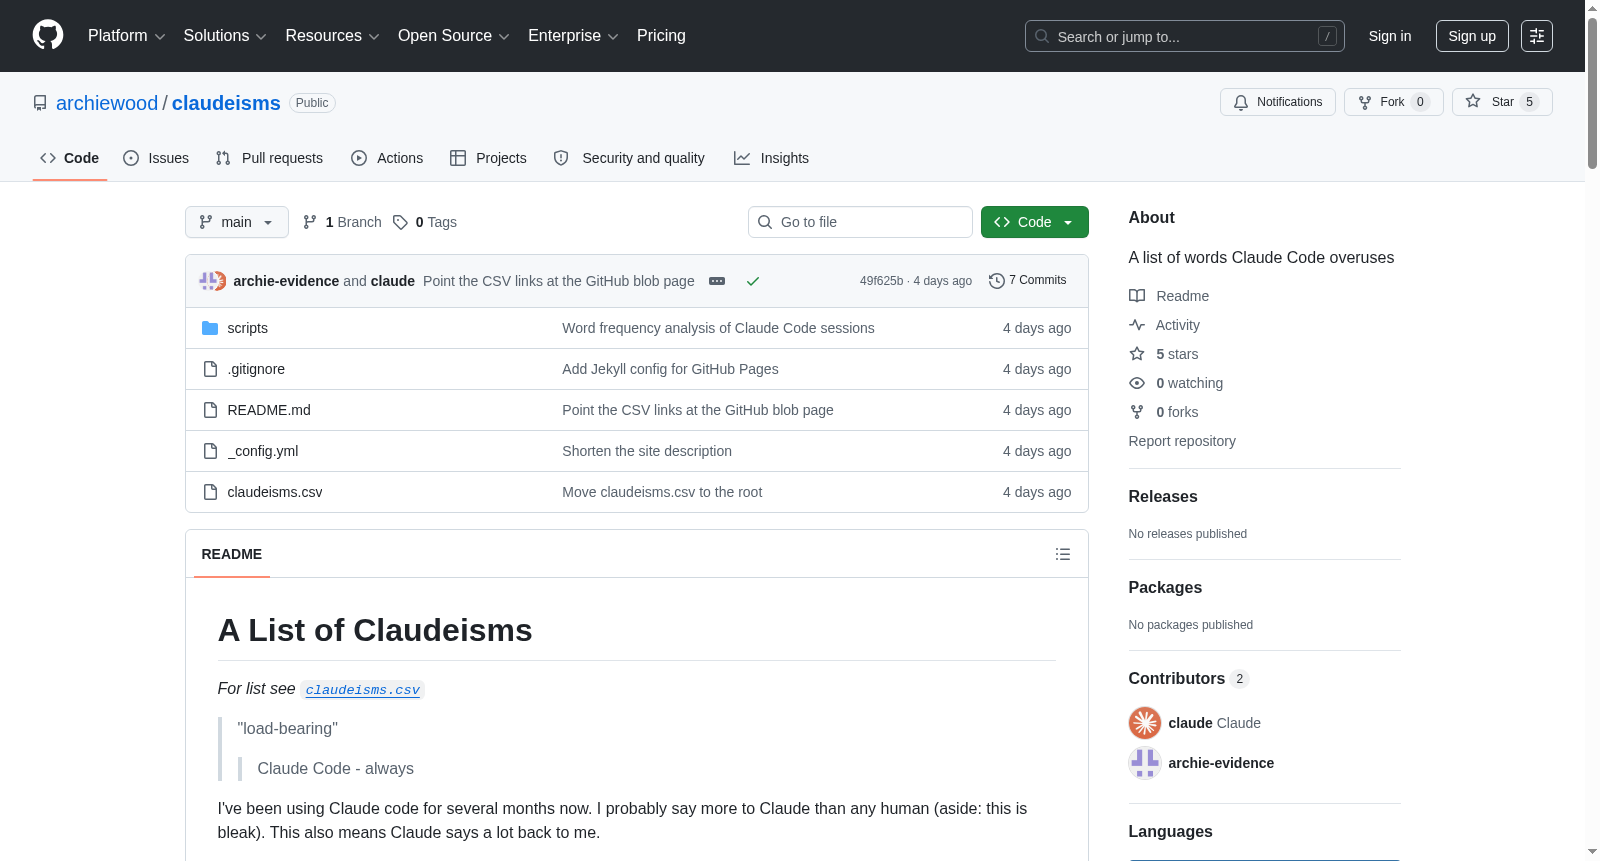Click Report repository link
This screenshot has height=861, width=1600.
click(x=1182, y=441)
